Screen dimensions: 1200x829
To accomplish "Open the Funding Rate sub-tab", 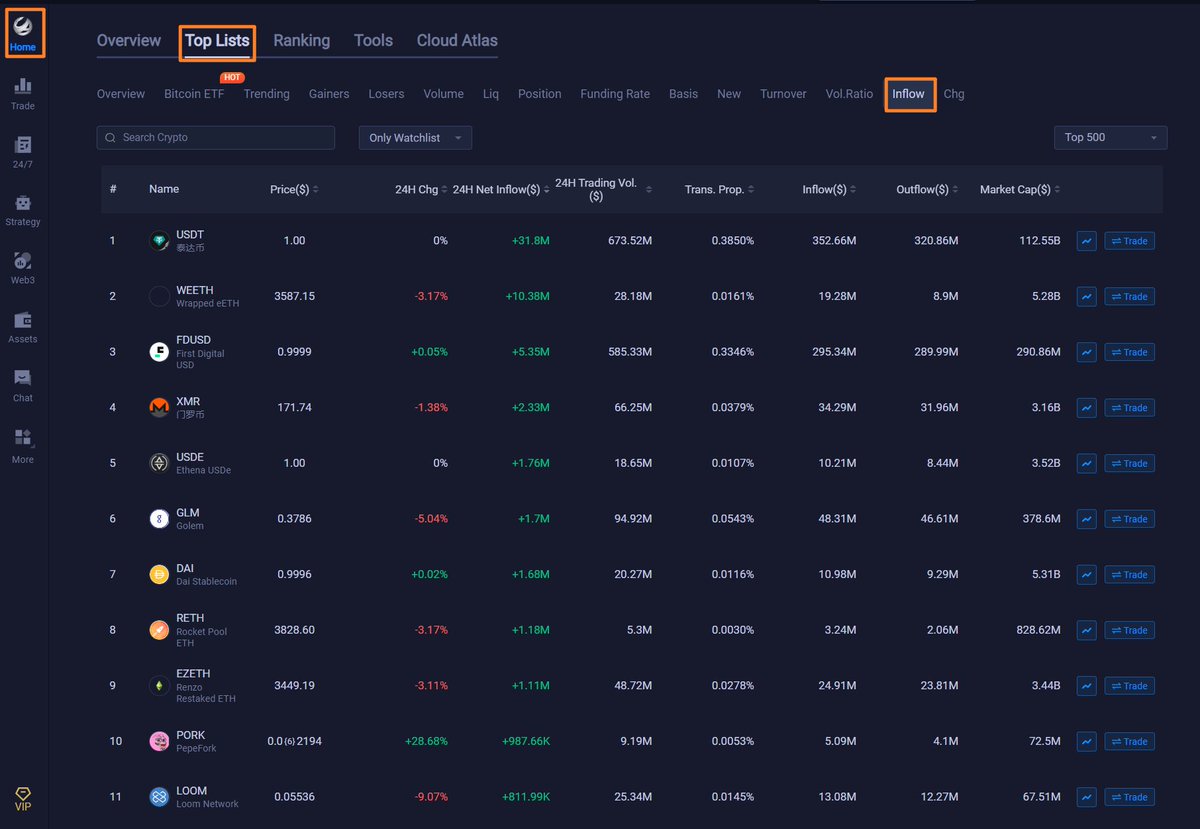I will pyautogui.click(x=615, y=94).
